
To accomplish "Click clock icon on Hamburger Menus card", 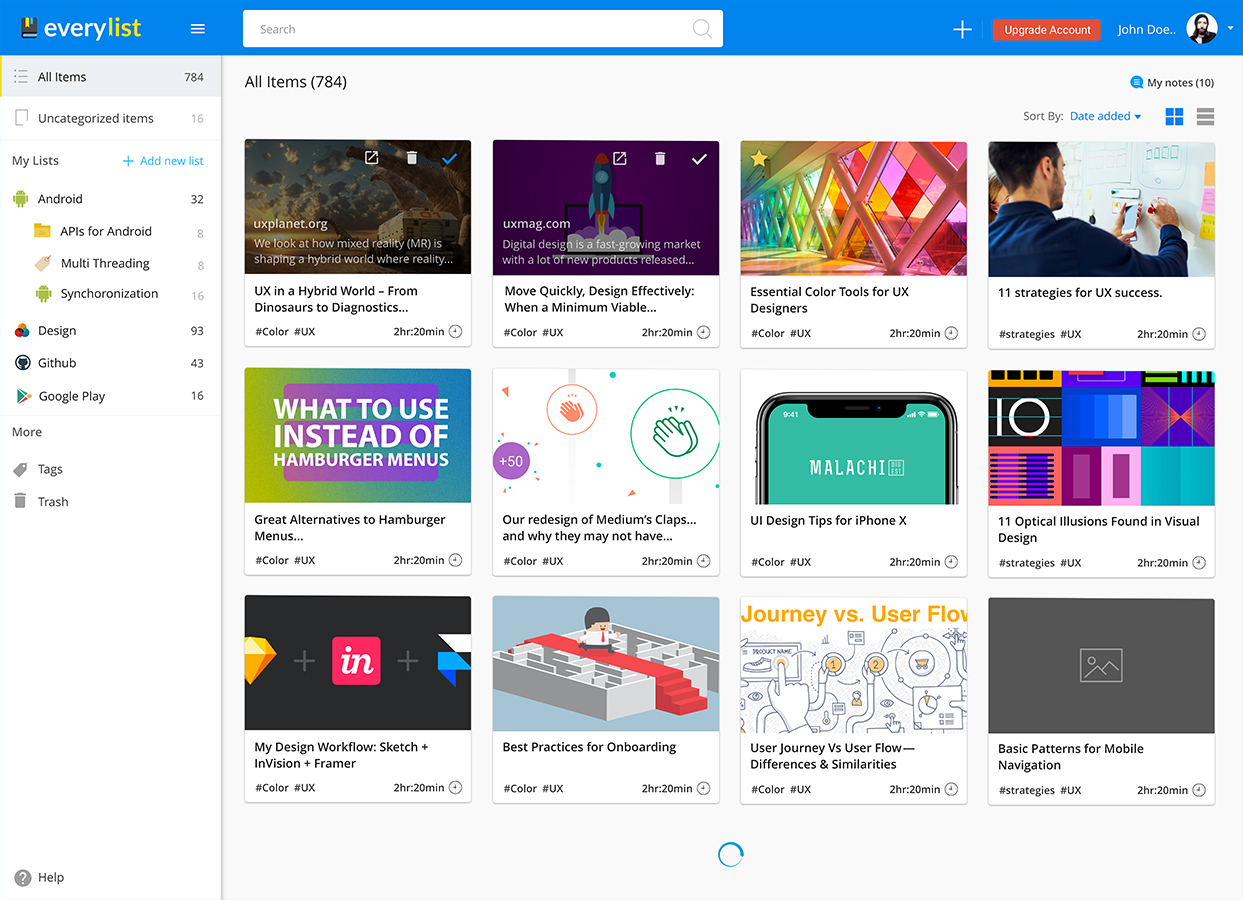I will click(x=455, y=560).
